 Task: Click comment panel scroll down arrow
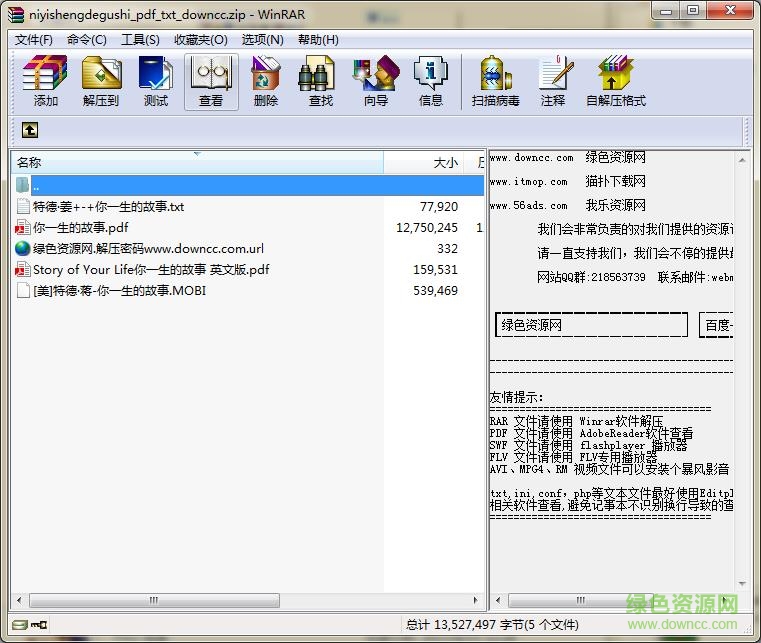(x=742, y=583)
